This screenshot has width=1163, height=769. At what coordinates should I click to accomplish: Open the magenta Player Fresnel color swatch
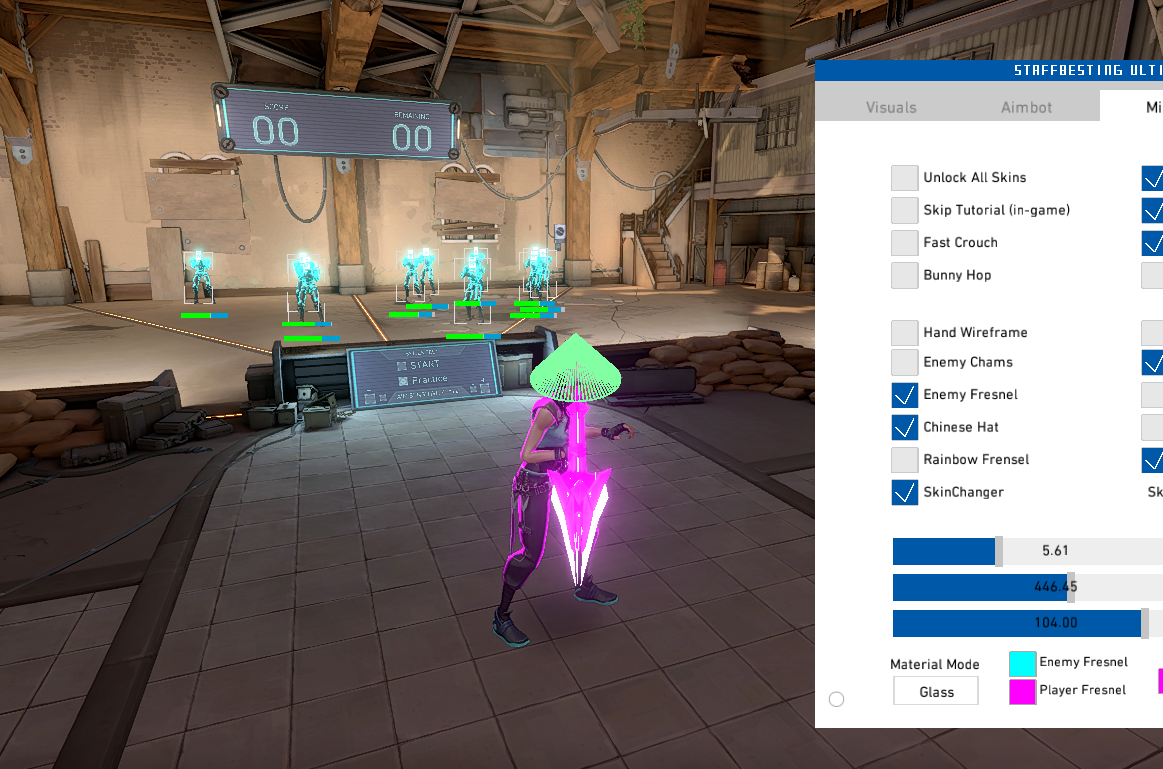[x=1022, y=691]
